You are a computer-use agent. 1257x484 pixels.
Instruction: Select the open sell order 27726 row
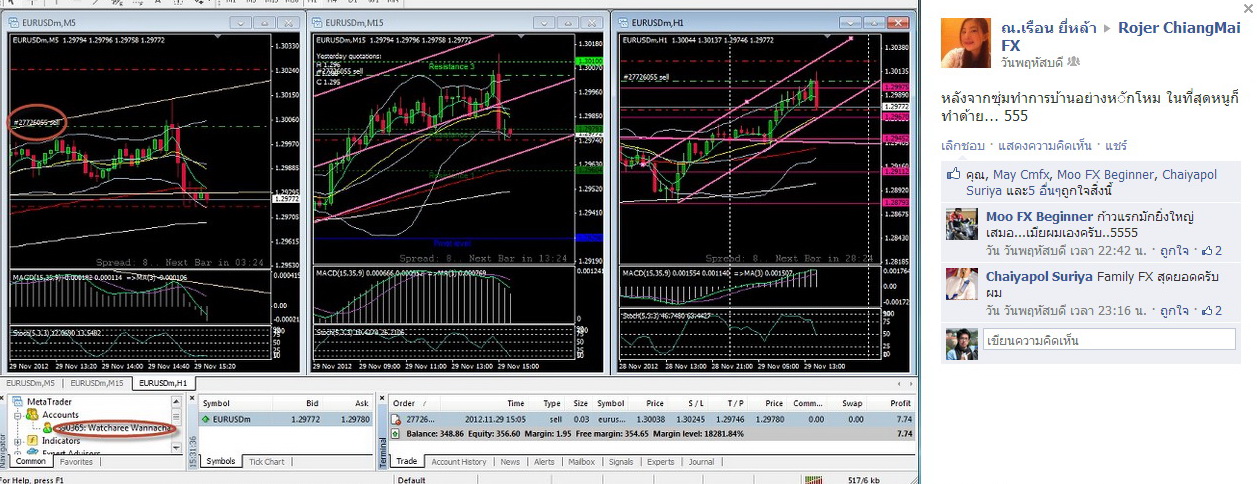tap(652, 420)
